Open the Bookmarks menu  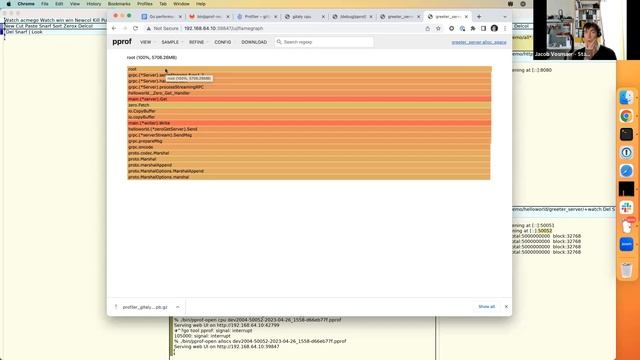tap(119, 4)
